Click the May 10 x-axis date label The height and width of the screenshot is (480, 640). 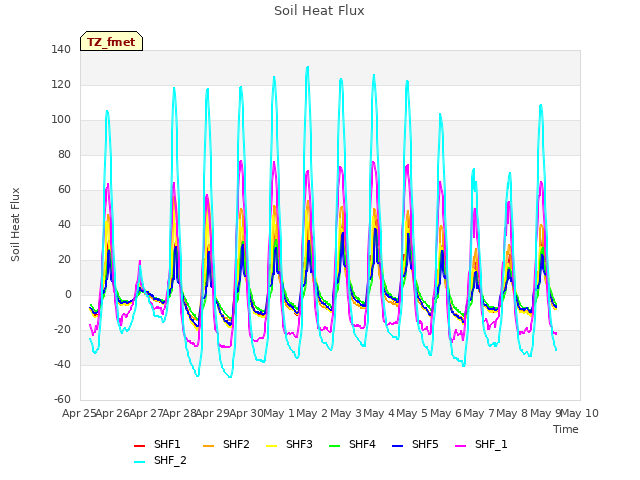tap(580, 413)
